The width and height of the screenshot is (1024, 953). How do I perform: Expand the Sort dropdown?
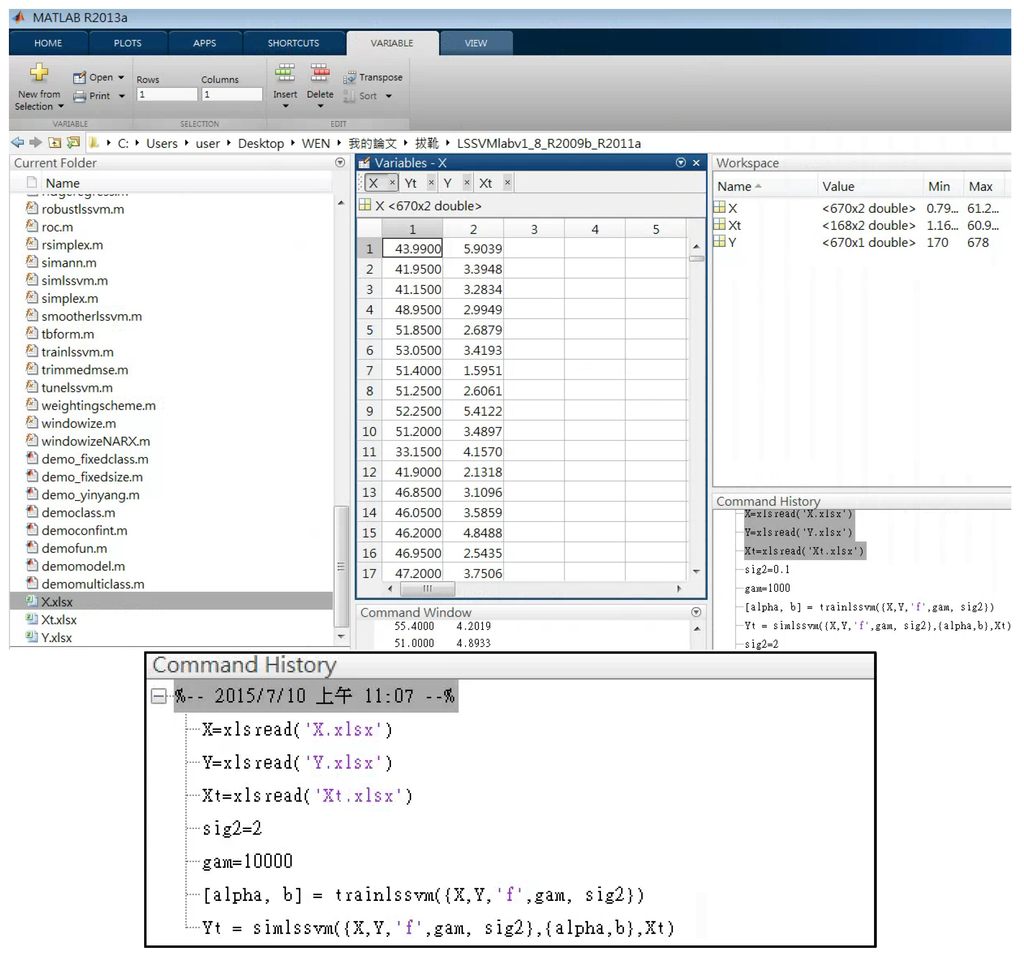(x=388, y=96)
